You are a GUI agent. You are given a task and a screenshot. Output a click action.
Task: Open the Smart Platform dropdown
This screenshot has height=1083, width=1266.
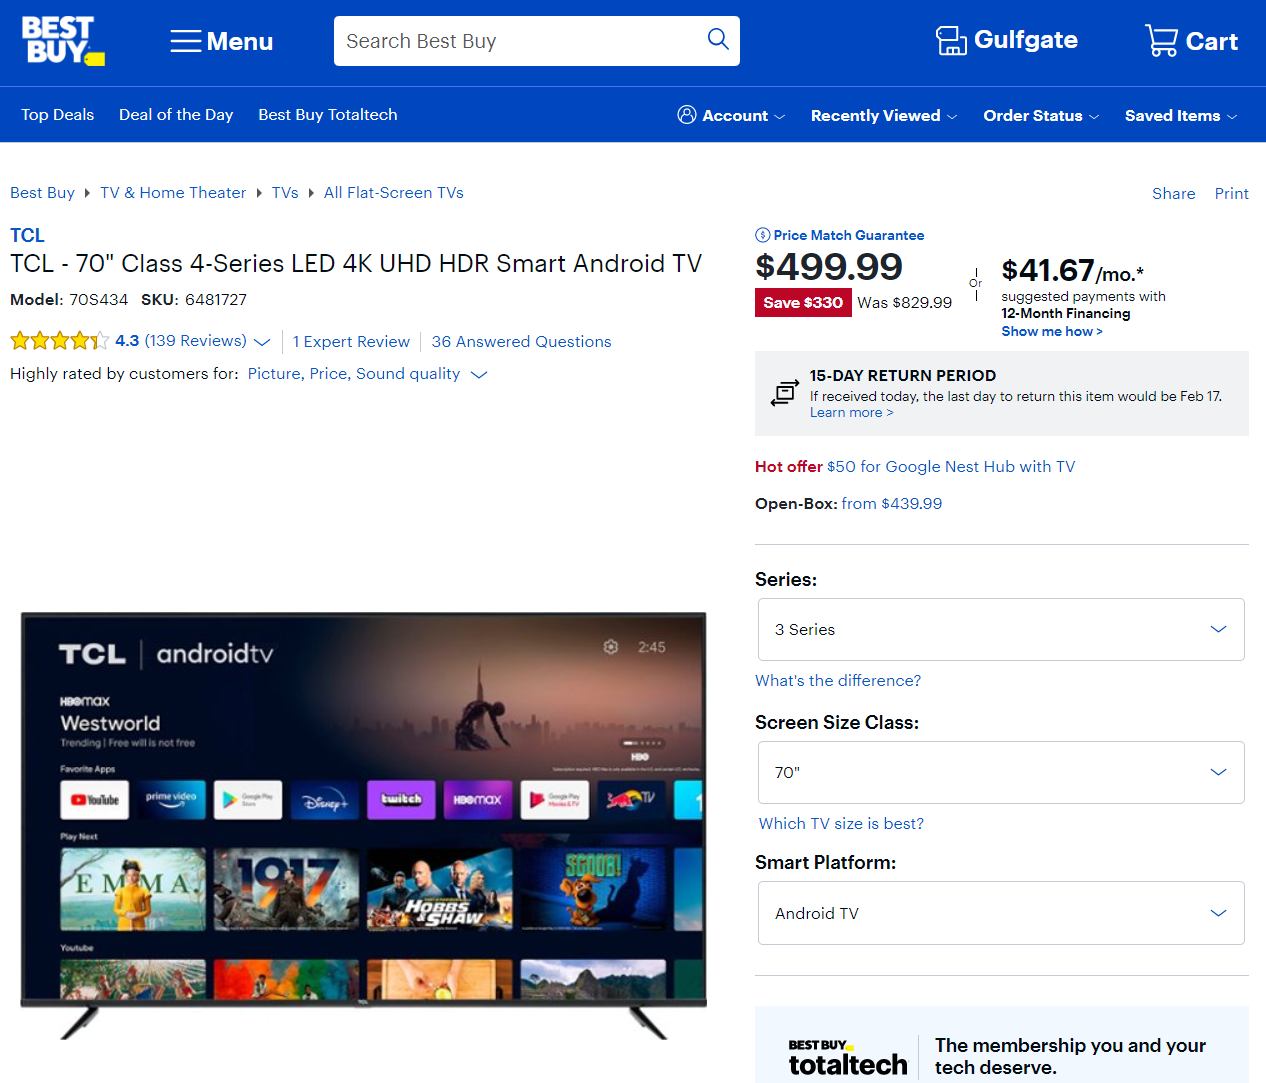click(x=1001, y=913)
